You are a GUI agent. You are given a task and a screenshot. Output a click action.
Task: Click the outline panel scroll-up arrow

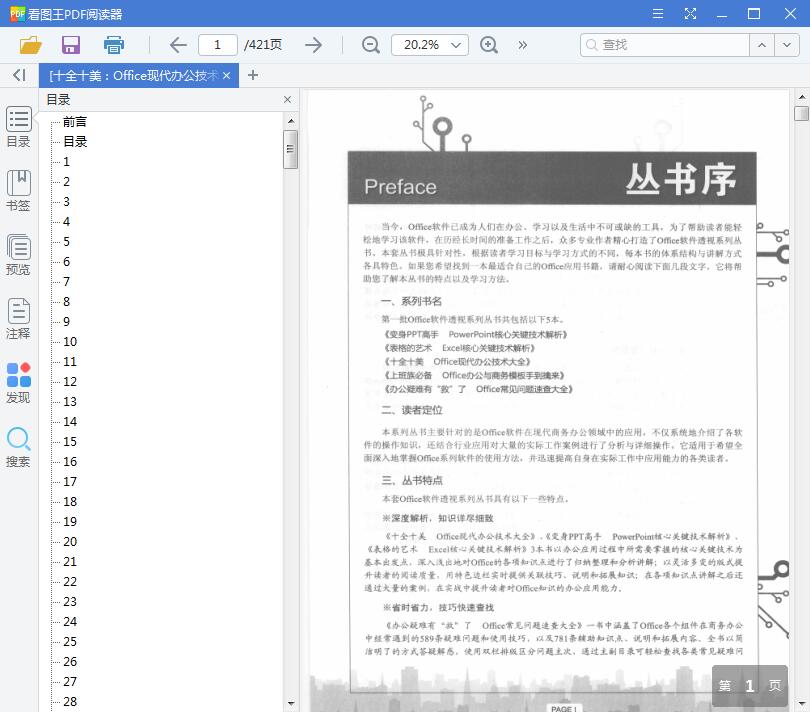[291, 120]
